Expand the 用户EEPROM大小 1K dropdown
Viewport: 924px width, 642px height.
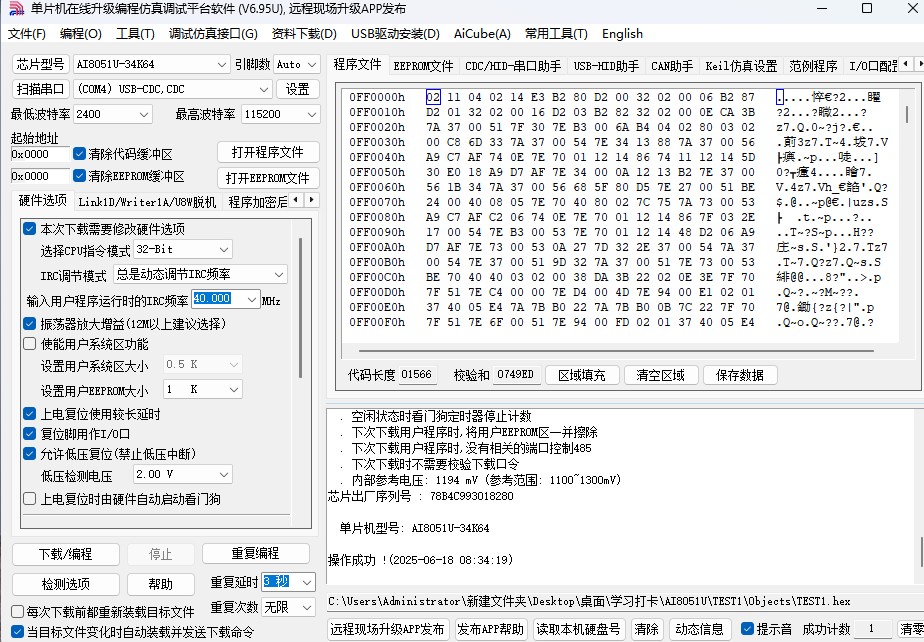click(x=234, y=390)
